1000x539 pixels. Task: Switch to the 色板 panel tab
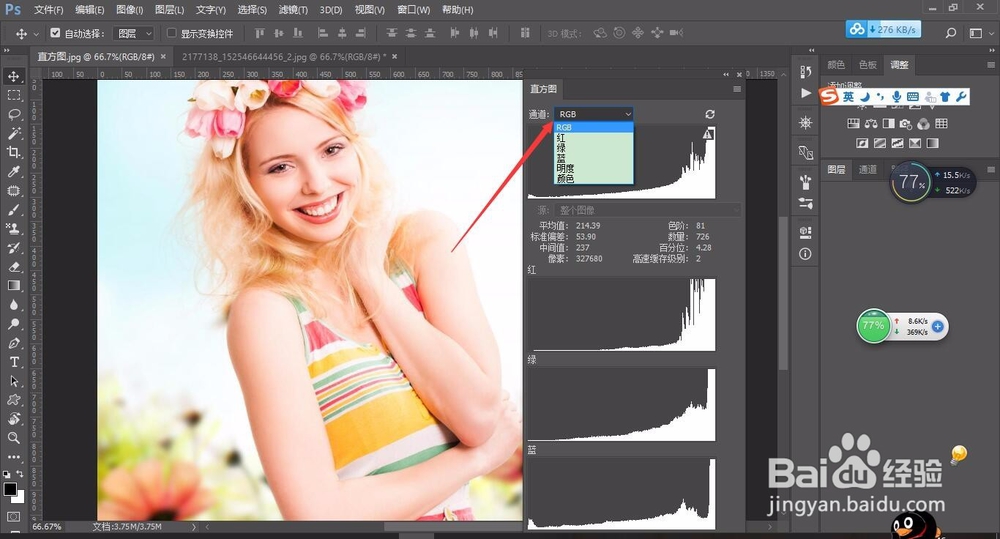point(867,64)
